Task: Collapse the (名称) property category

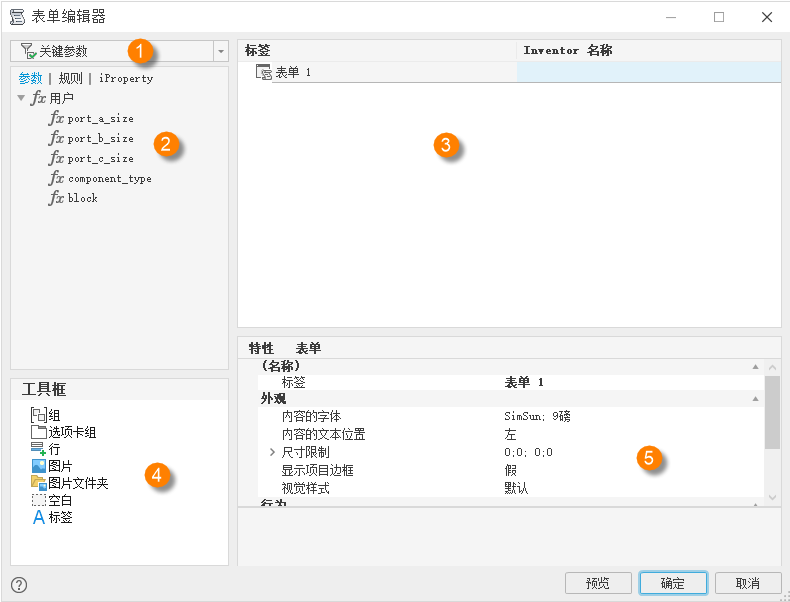Action: [755, 366]
